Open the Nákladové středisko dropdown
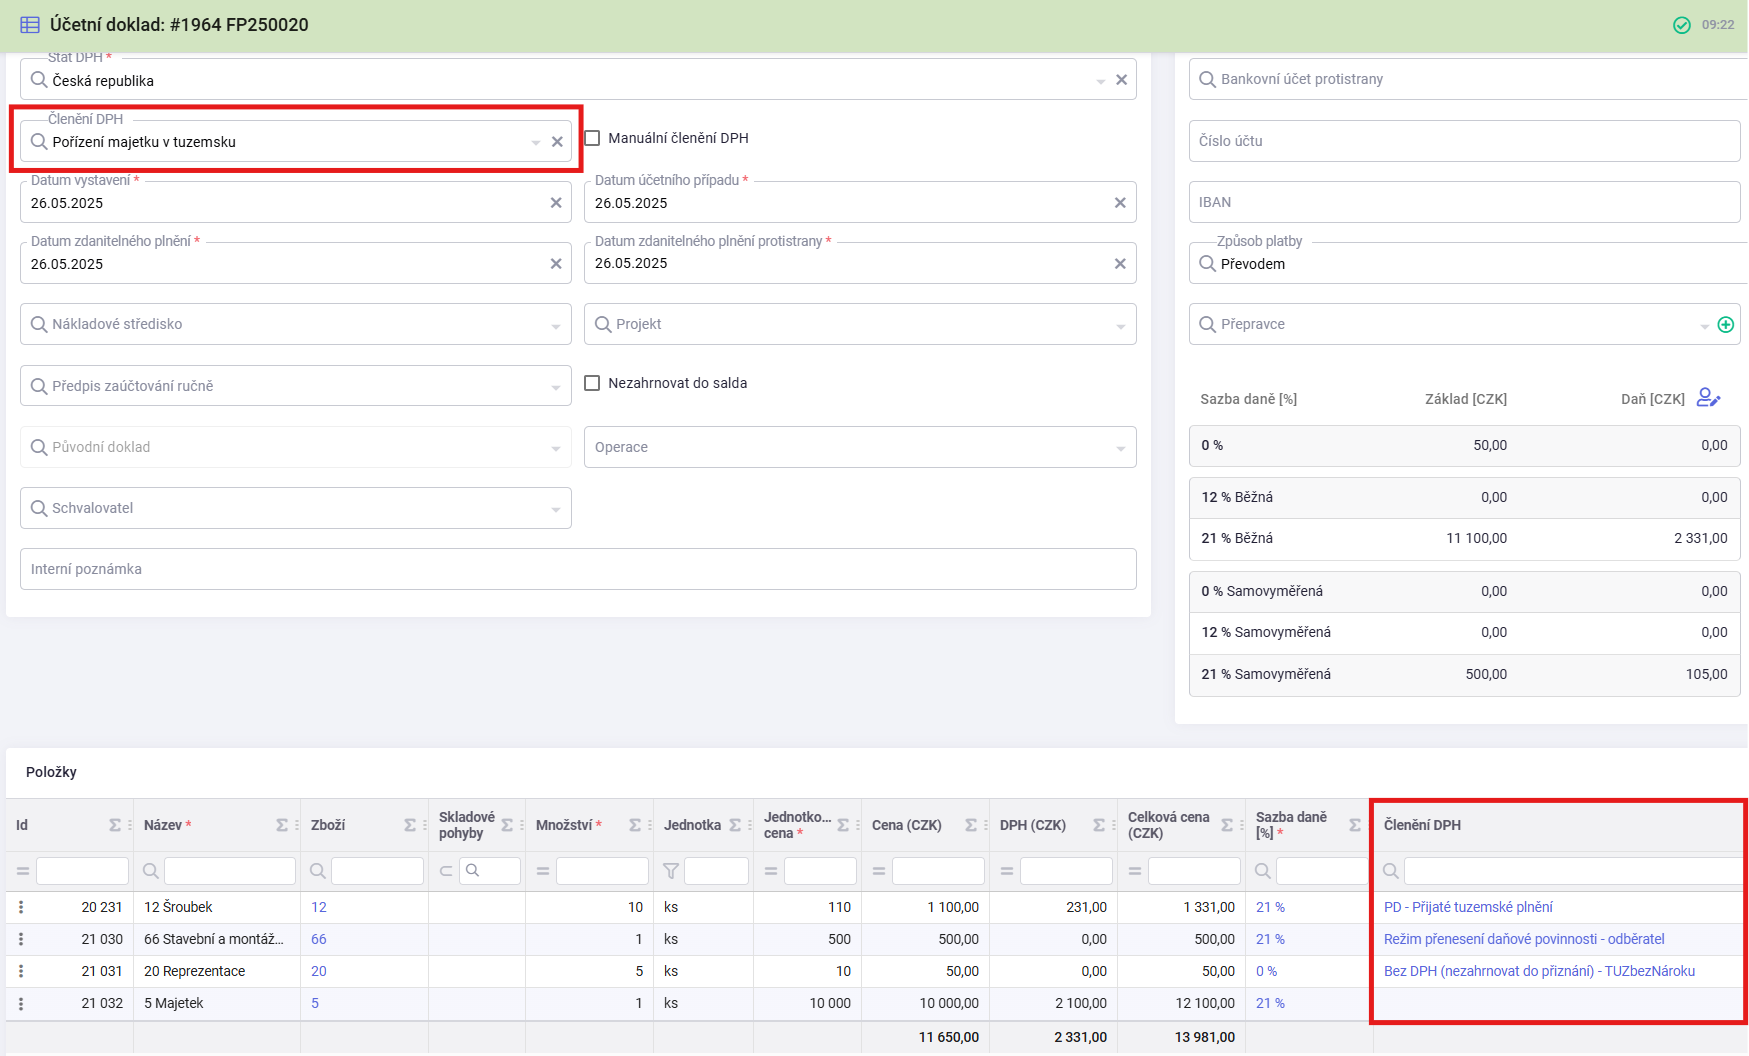The image size is (1749, 1056). (556, 326)
